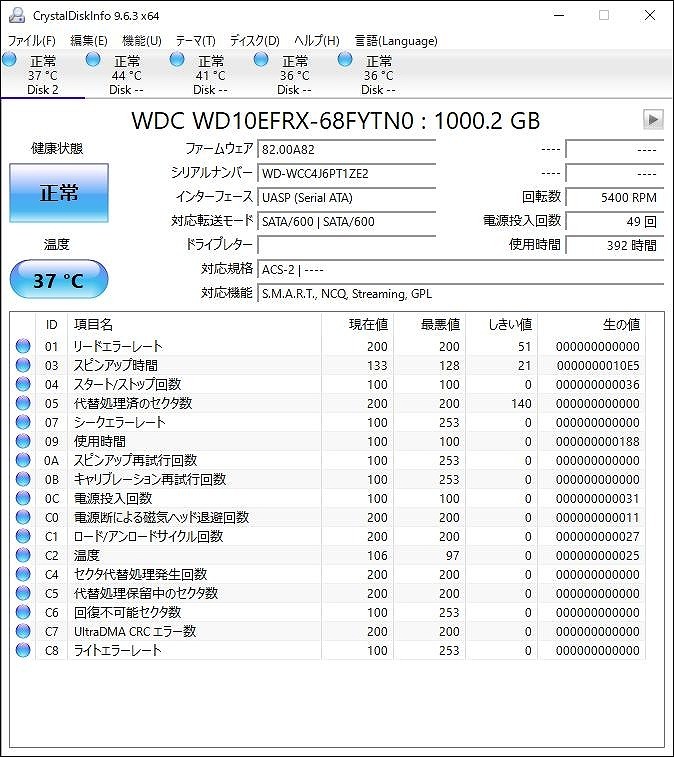Click the 対応機能 field S.M.A.R.T., NCQ
This screenshot has height=757, width=674.
461,294
